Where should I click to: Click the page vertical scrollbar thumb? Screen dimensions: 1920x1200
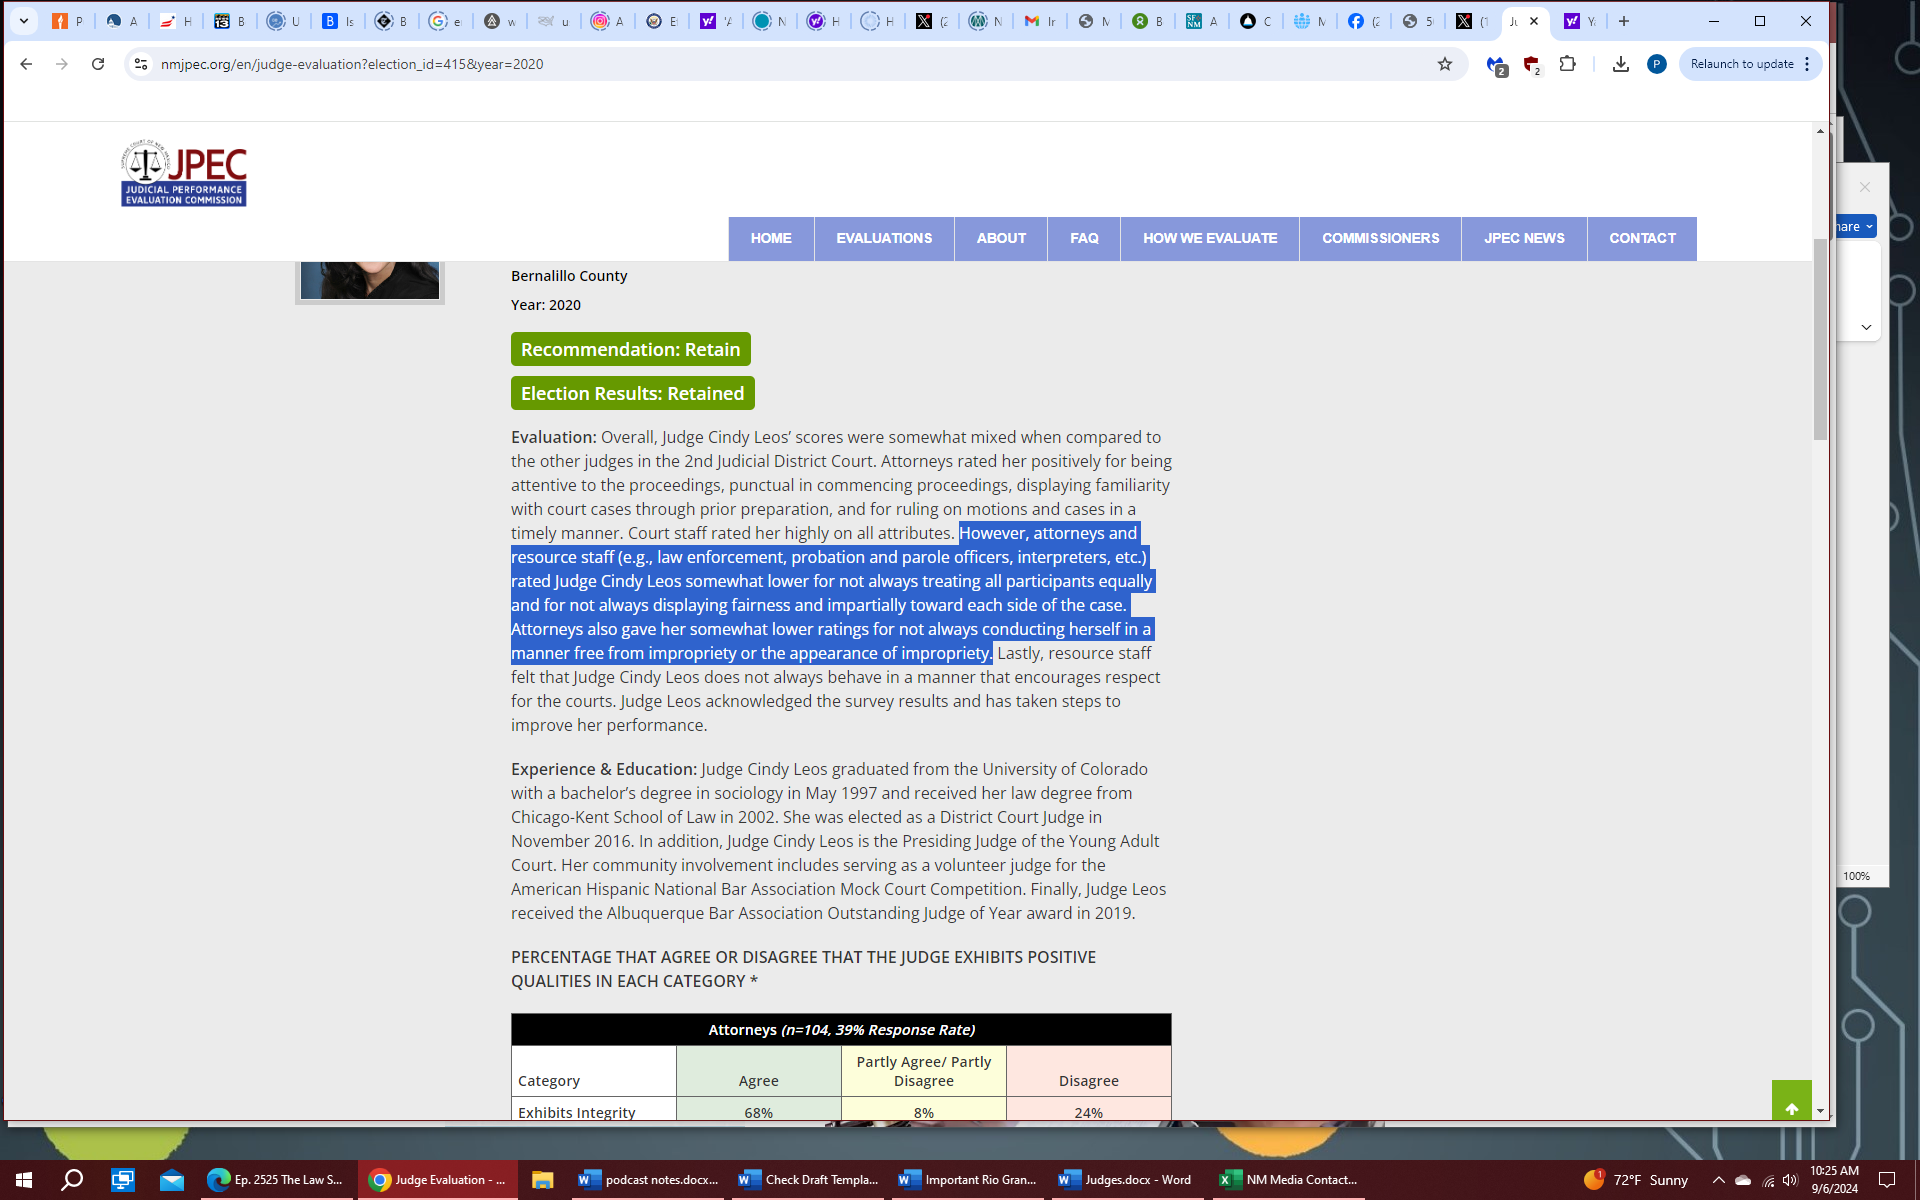click(1820, 340)
